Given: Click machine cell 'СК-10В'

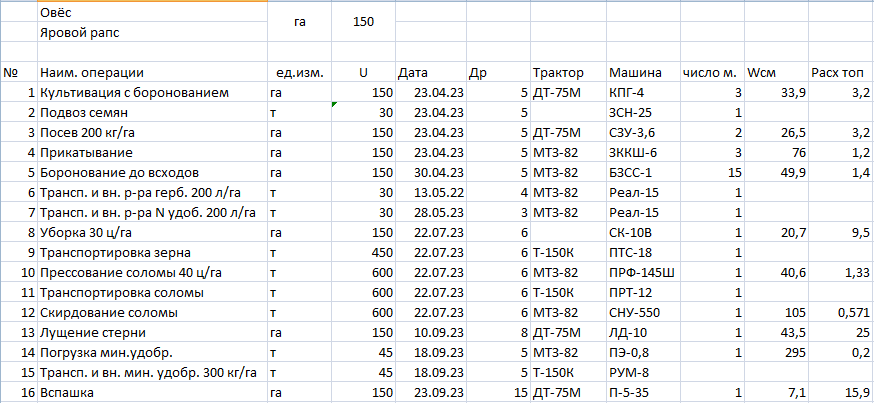Looking at the screenshot, I should tap(643, 232).
